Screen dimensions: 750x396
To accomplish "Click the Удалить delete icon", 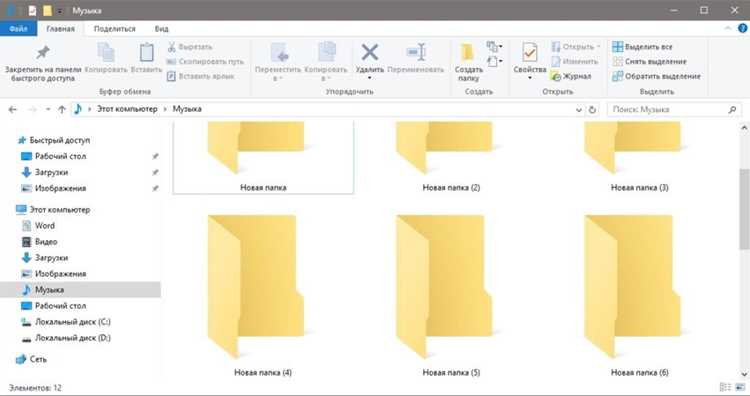I will [x=369, y=52].
